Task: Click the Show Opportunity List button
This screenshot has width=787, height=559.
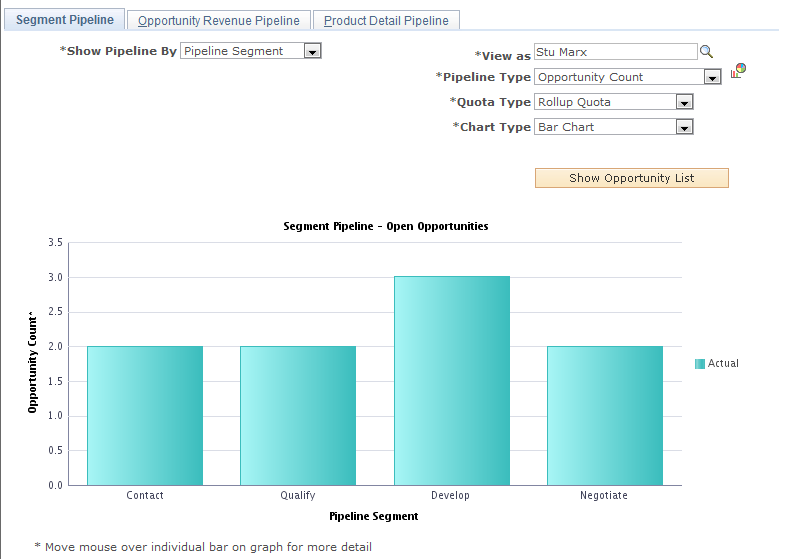Action: click(x=631, y=178)
